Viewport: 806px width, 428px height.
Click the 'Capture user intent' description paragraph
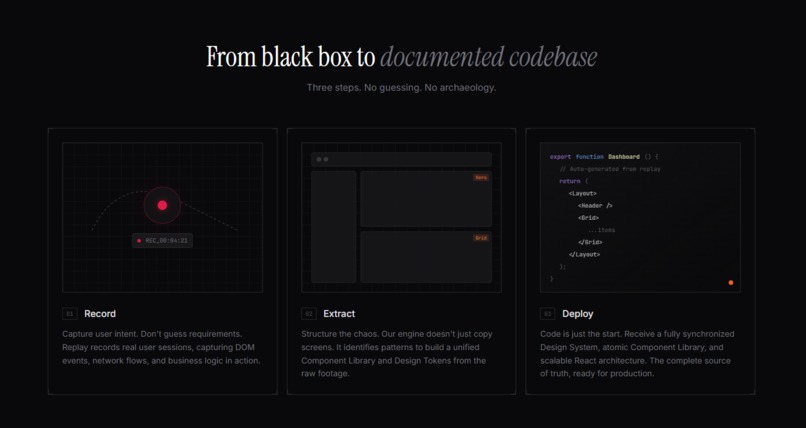coord(161,347)
